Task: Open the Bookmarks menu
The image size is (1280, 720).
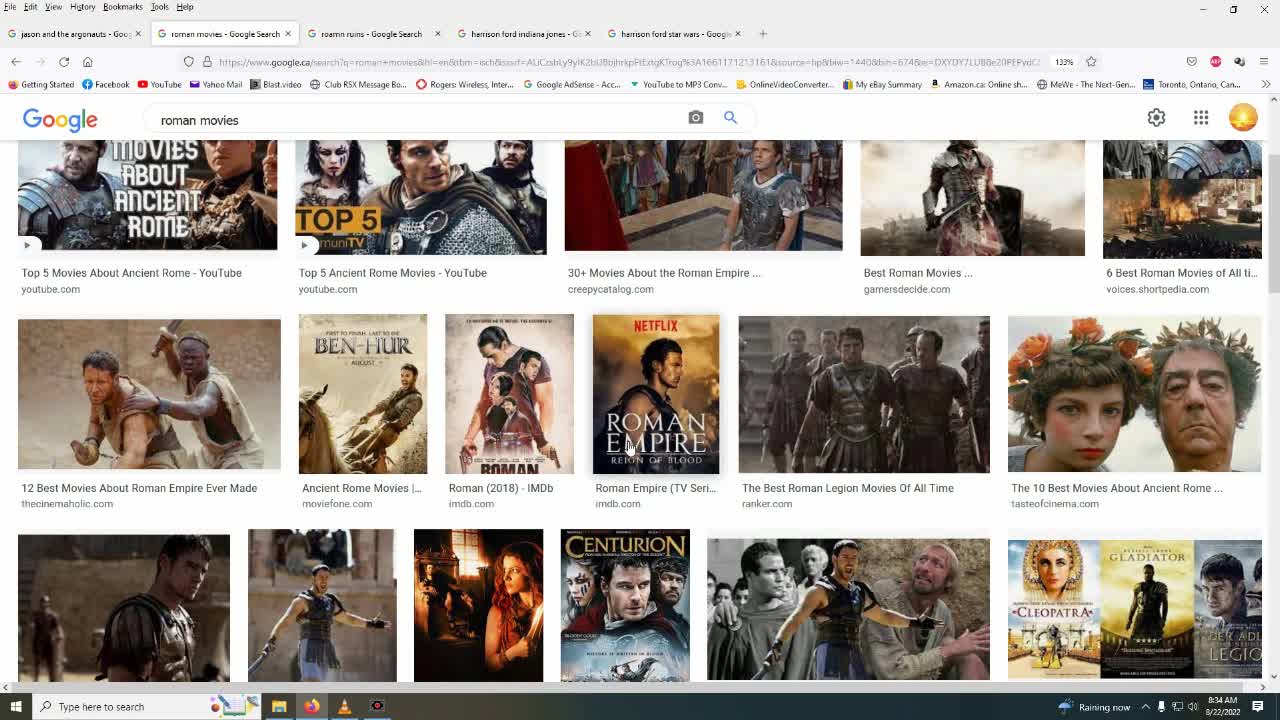Action: (123, 7)
